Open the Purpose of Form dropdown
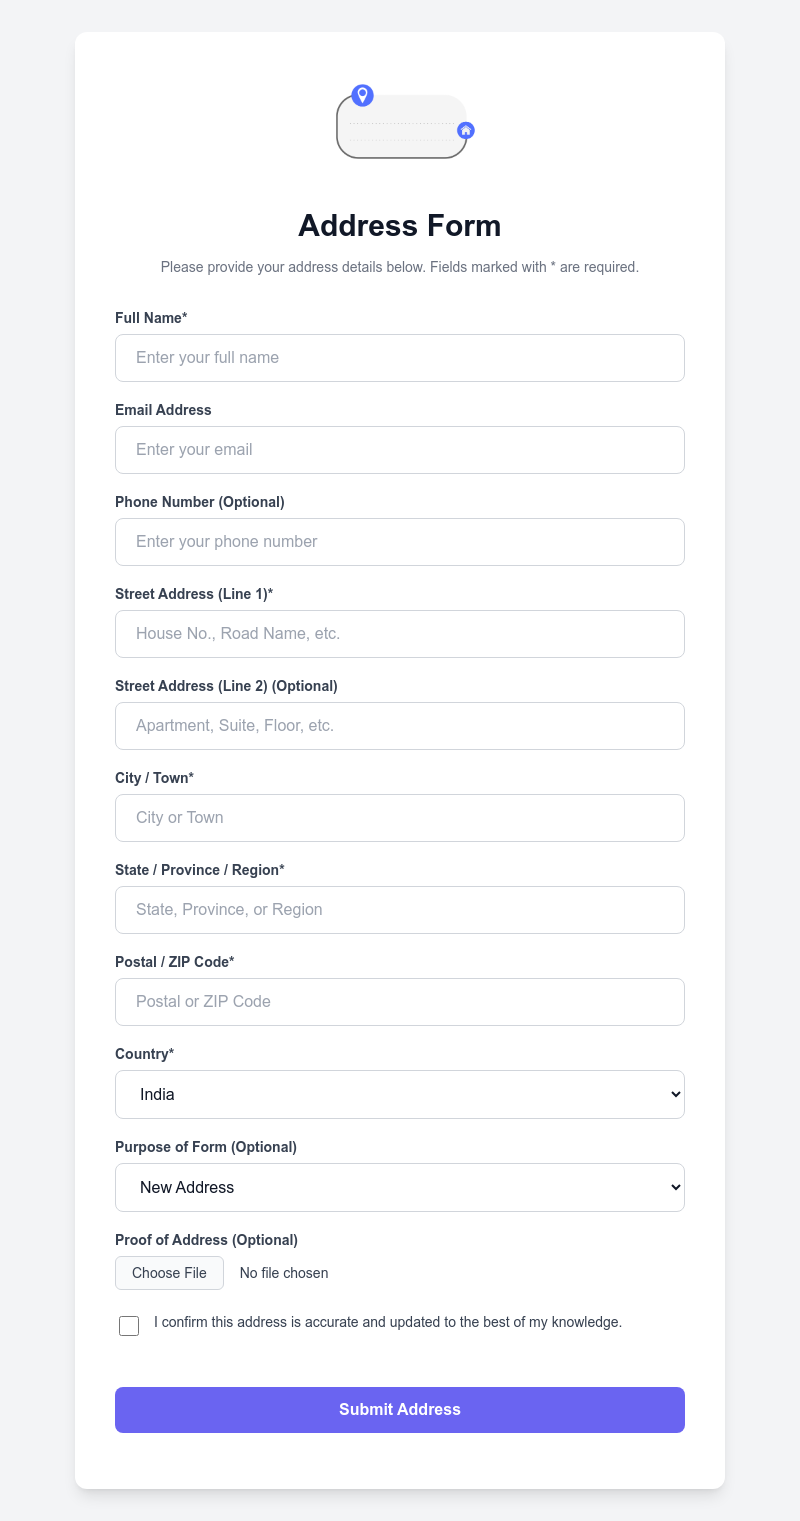The height and width of the screenshot is (1521, 800). [x=400, y=1187]
